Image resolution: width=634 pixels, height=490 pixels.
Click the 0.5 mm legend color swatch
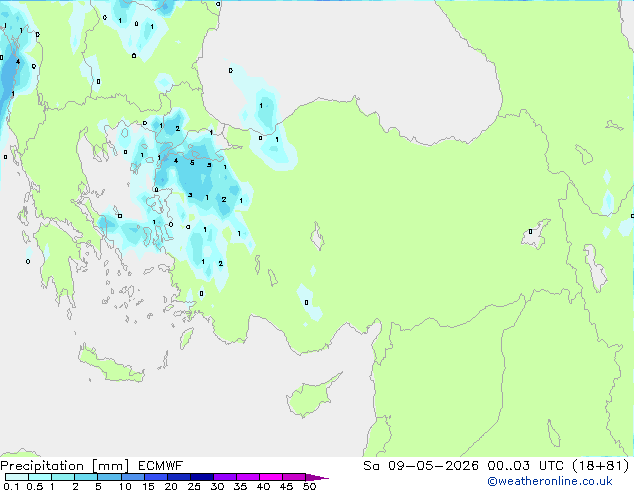pos(40,477)
